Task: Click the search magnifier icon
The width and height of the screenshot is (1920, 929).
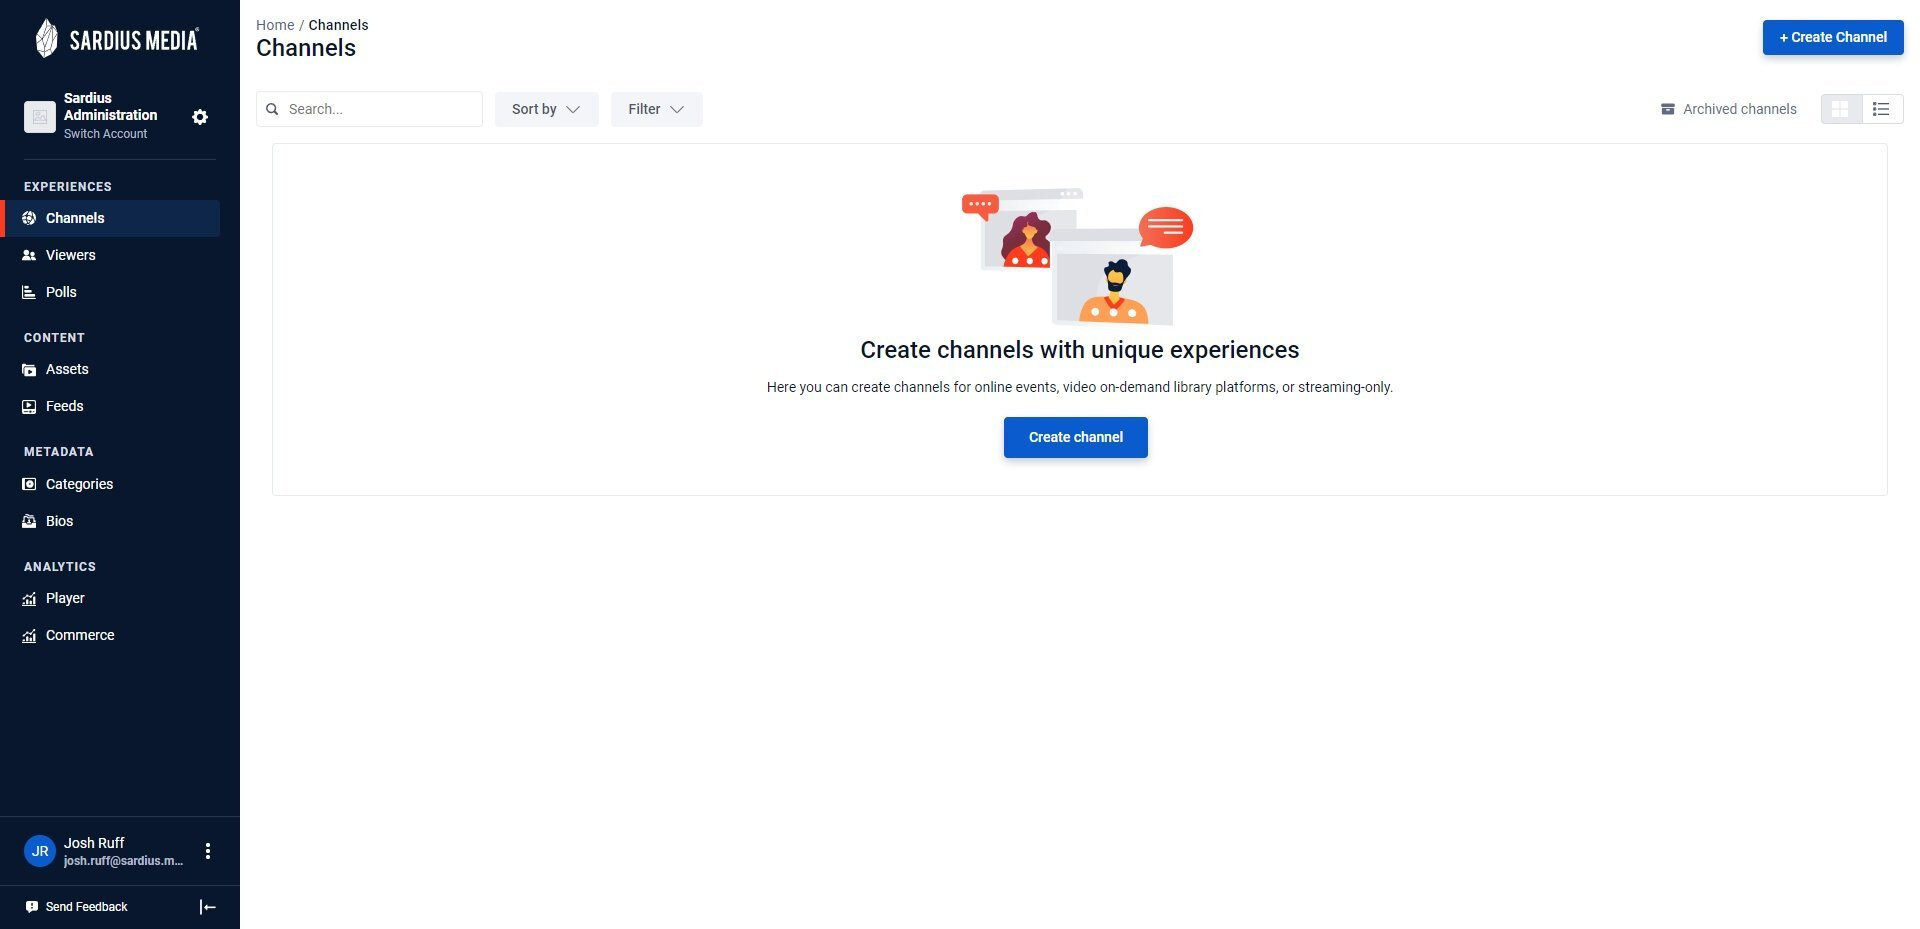Action: pos(272,109)
